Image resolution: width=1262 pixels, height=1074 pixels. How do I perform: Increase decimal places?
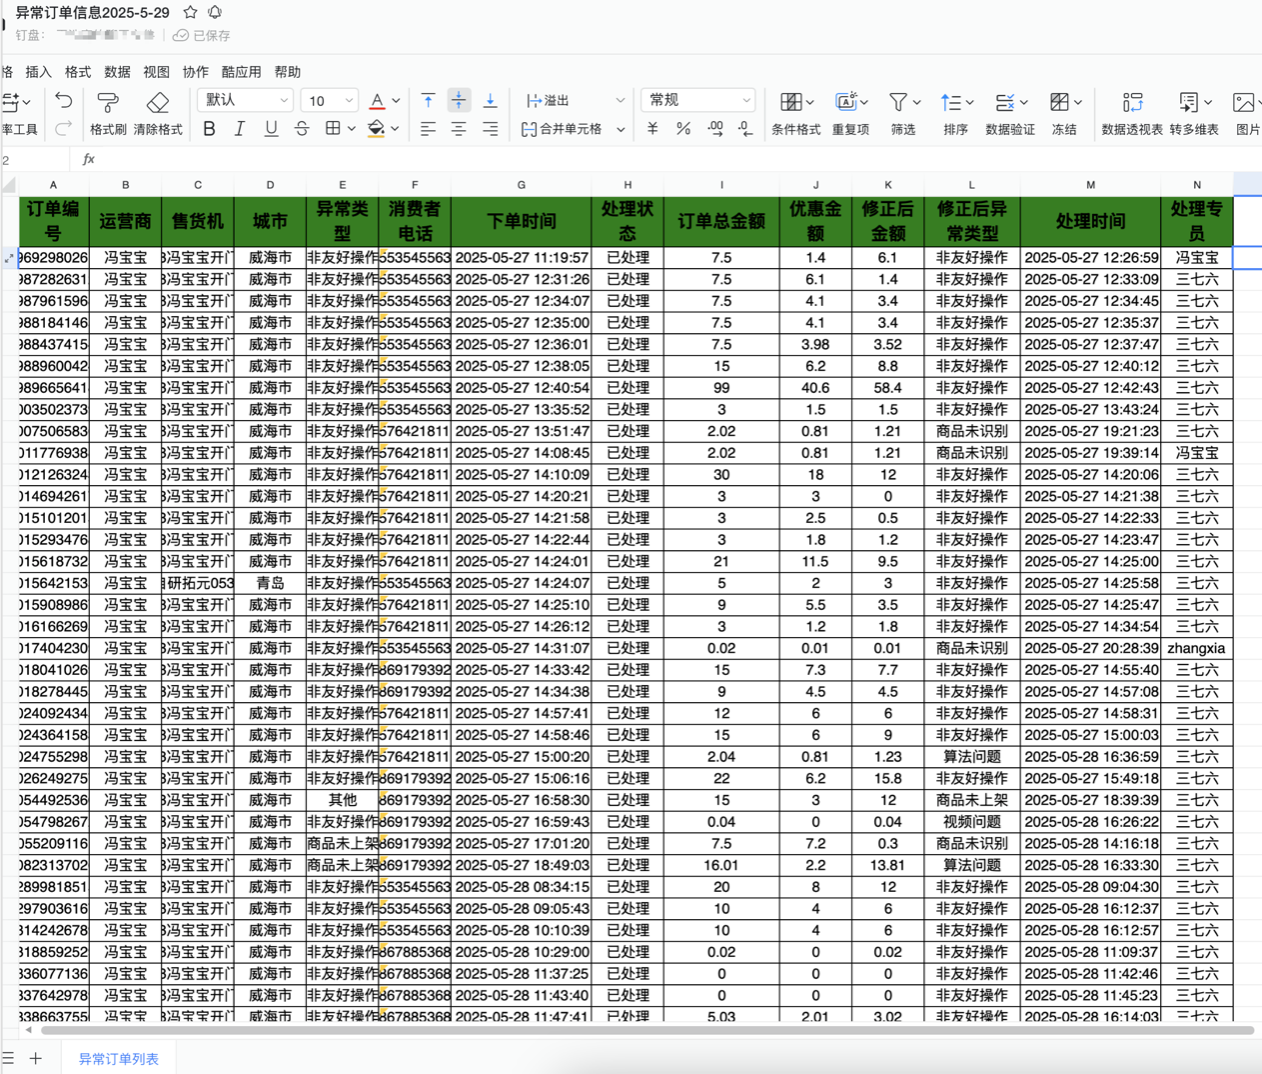coord(715,128)
